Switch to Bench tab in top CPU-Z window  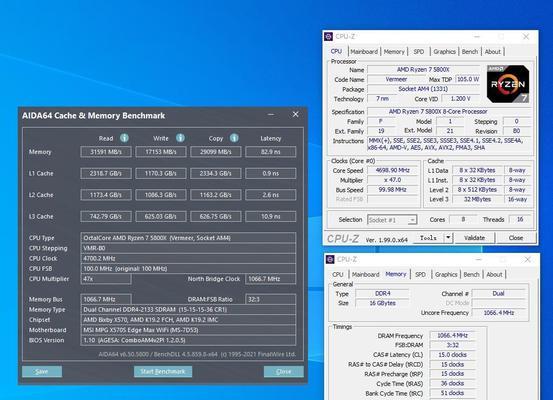(470, 51)
